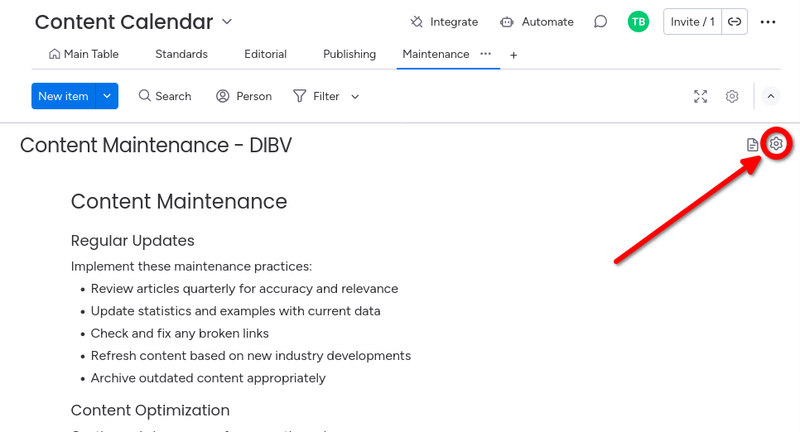Open the board discussion speech bubble icon
Screen dimensions: 800x432
tap(601, 22)
